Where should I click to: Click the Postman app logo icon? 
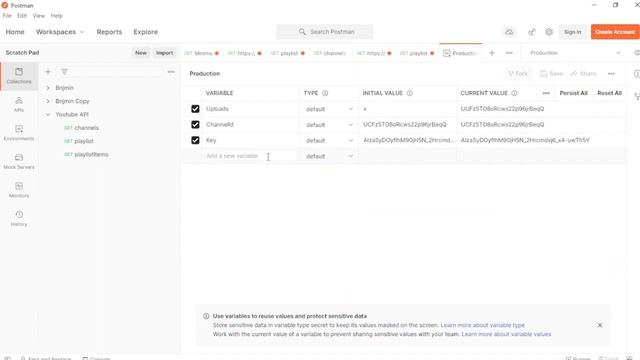point(4,5)
